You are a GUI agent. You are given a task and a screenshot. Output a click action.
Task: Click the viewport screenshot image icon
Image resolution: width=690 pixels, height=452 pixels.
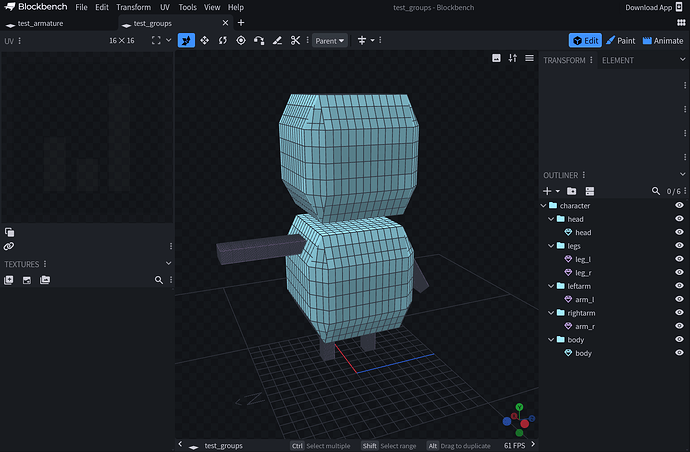pyautogui.click(x=496, y=58)
